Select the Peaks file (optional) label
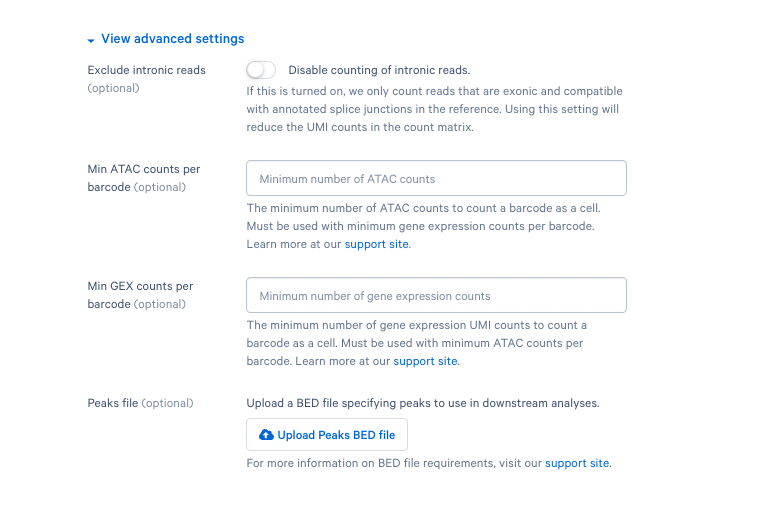This screenshot has width=775, height=509. click(x=140, y=403)
